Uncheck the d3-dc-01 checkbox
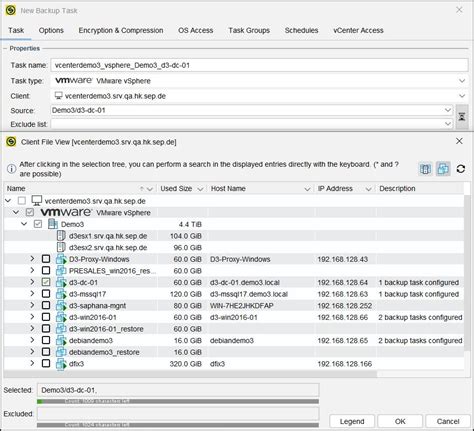 pyautogui.click(x=46, y=282)
